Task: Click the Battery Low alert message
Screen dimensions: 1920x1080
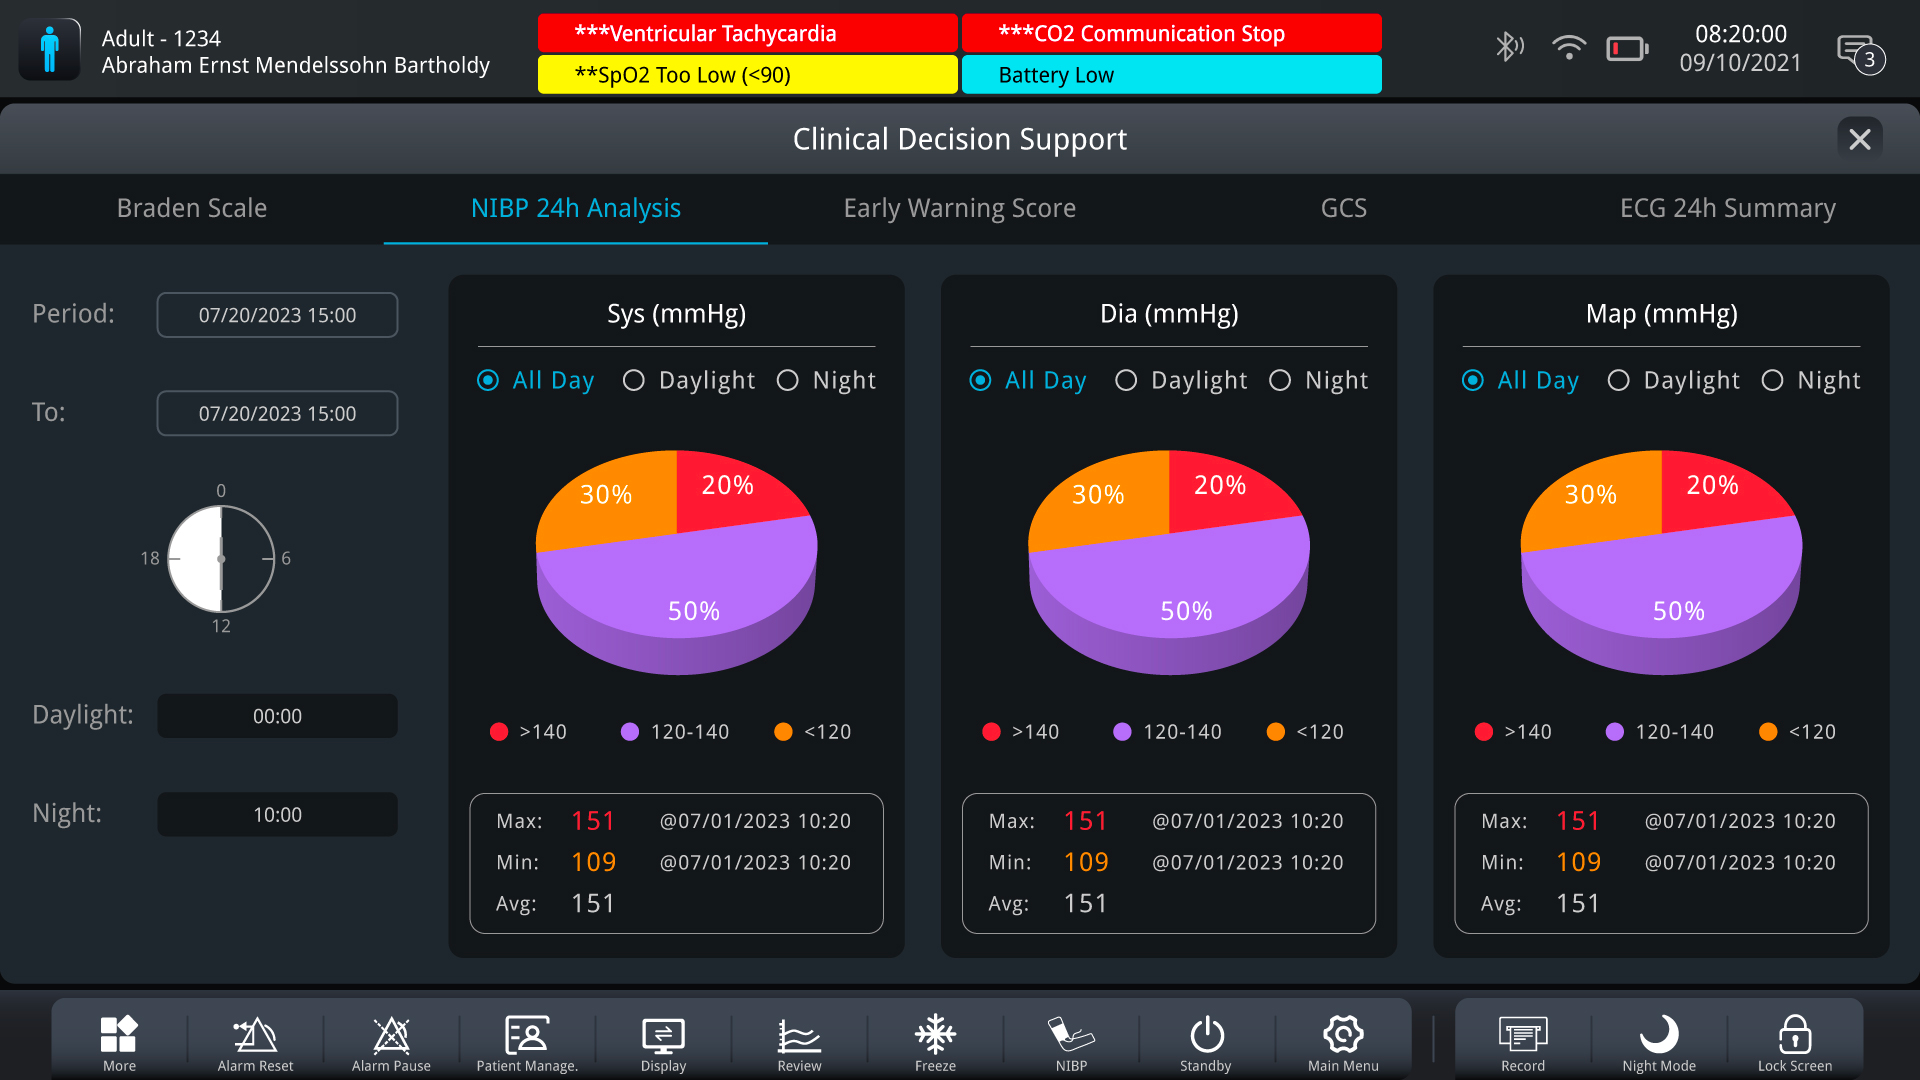Action: (1171, 75)
